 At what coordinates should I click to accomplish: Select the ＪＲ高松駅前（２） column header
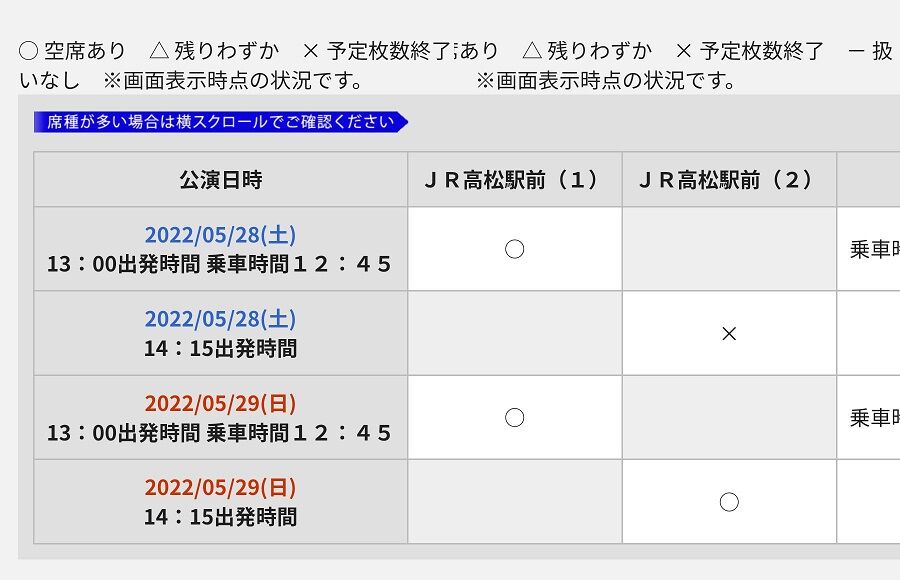pyautogui.click(x=729, y=179)
